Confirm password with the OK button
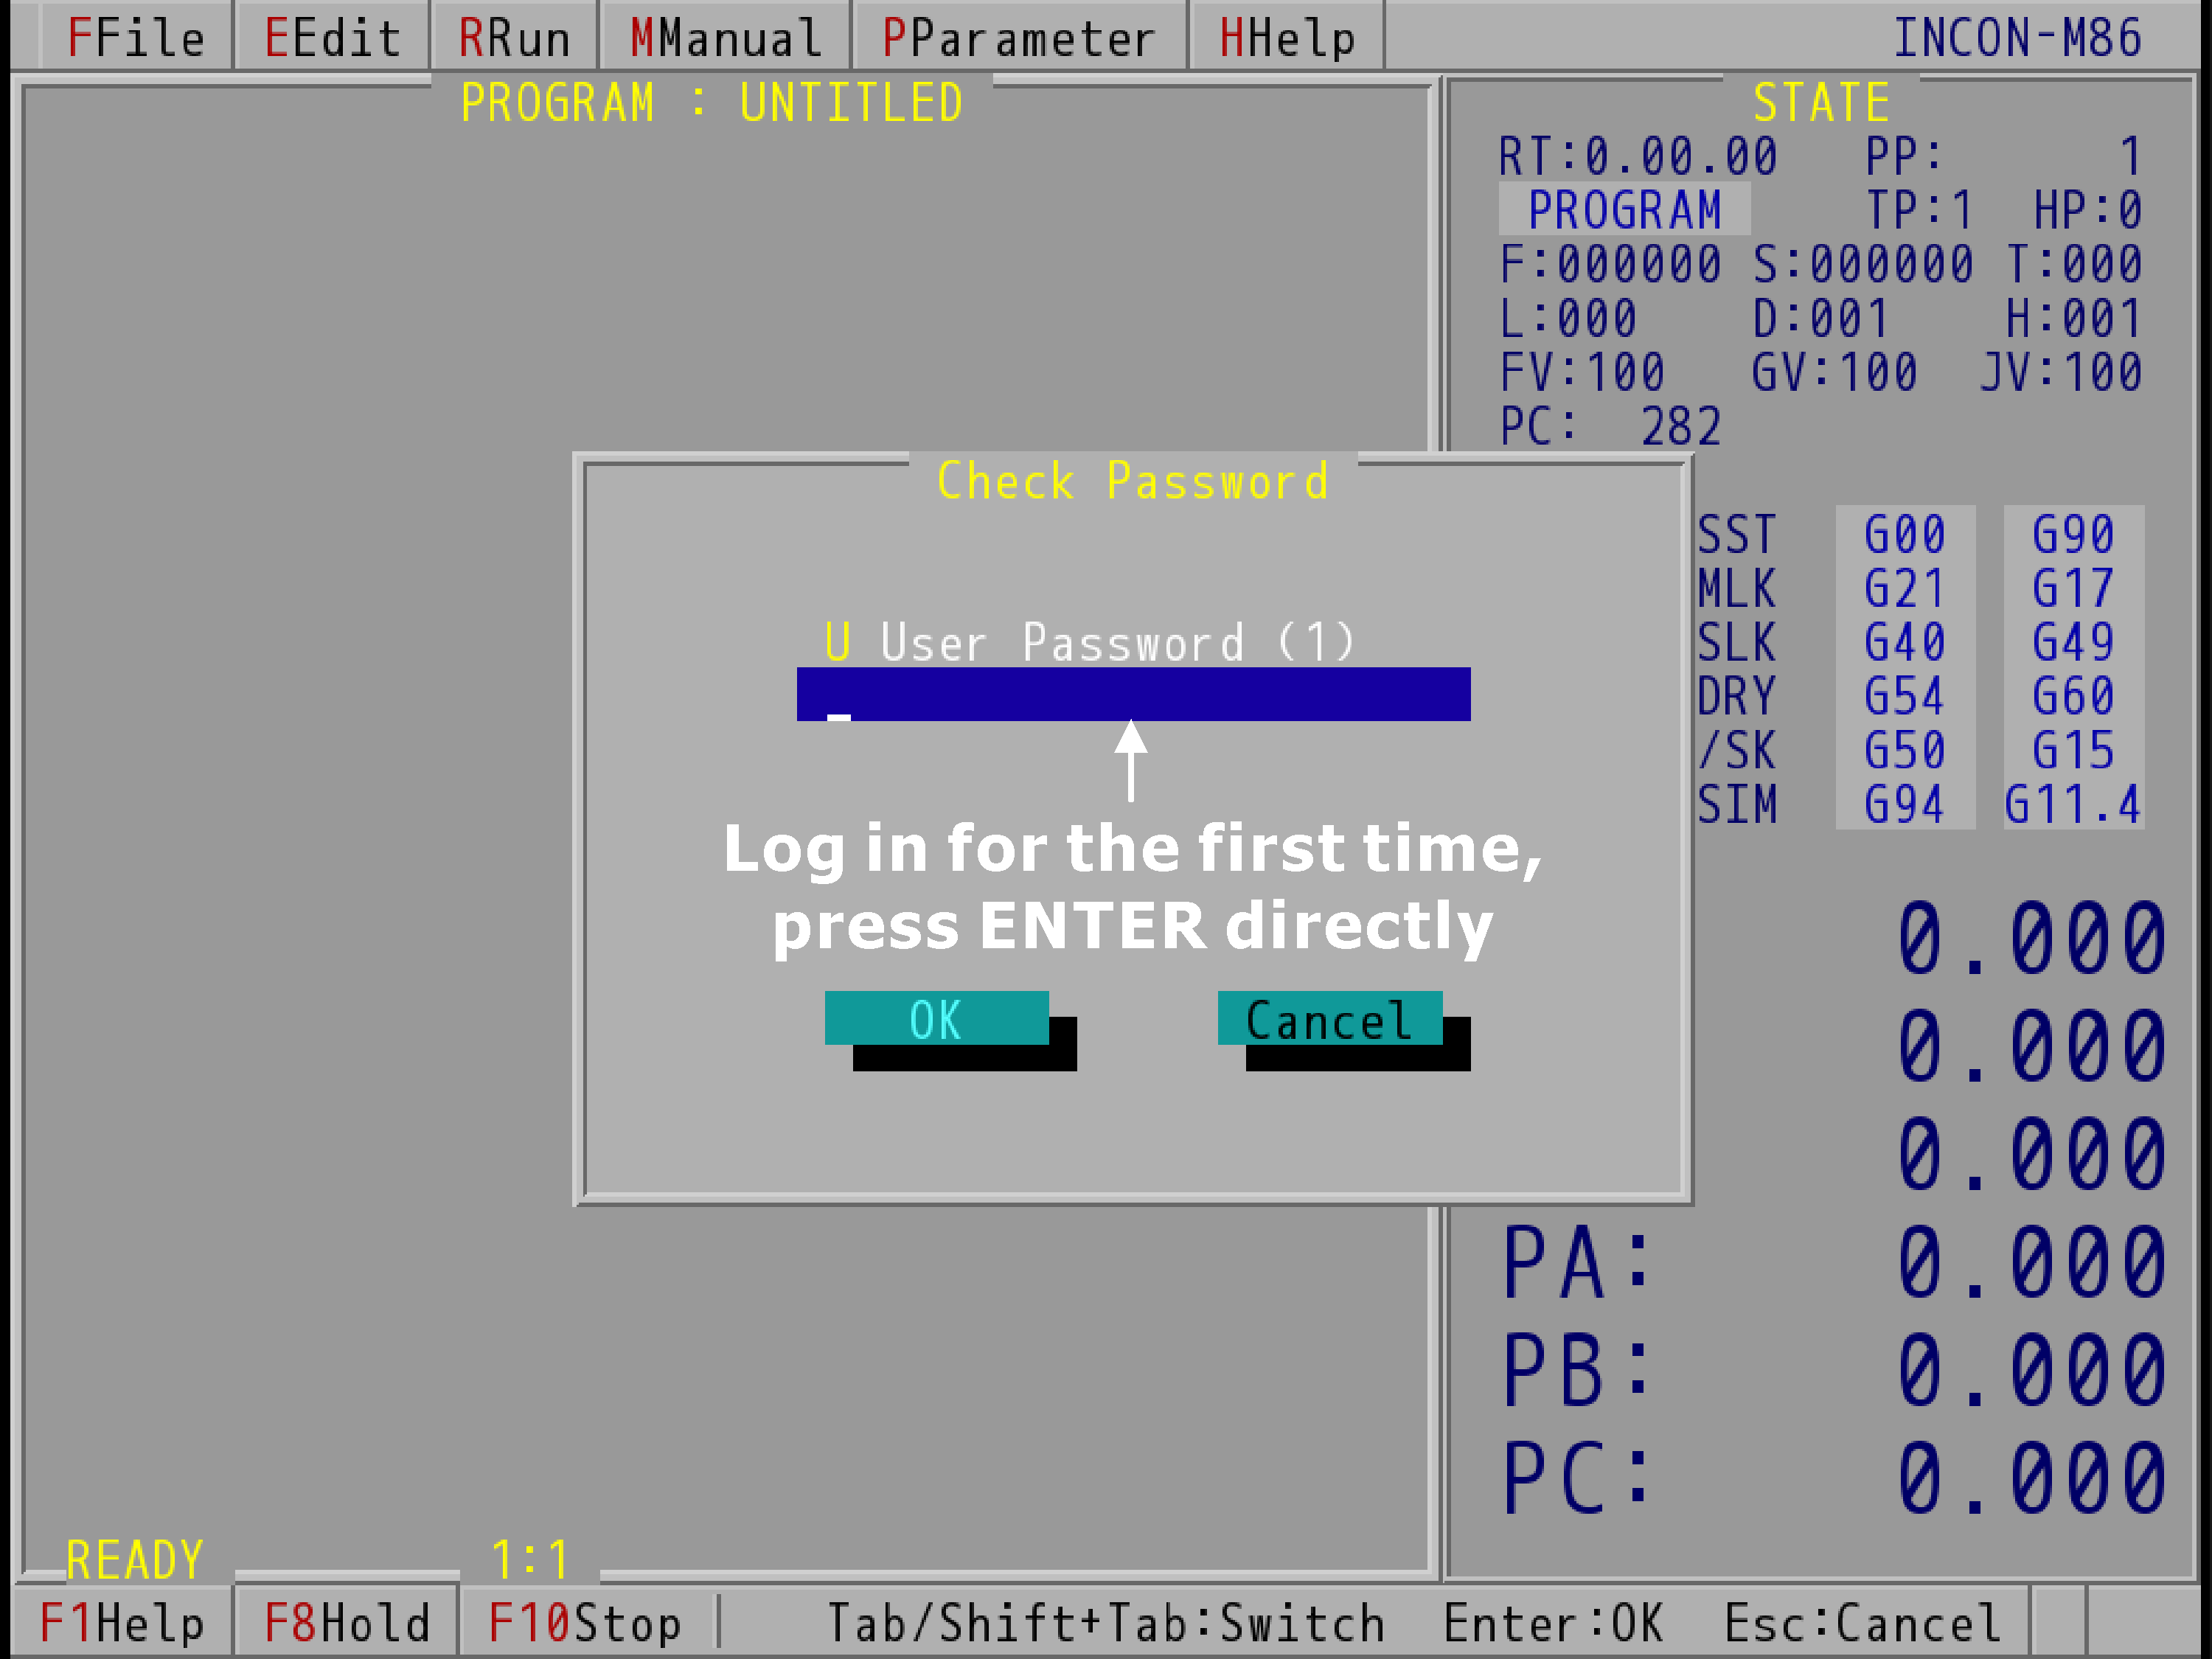Viewport: 2212px width, 1659px height. 936,1018
